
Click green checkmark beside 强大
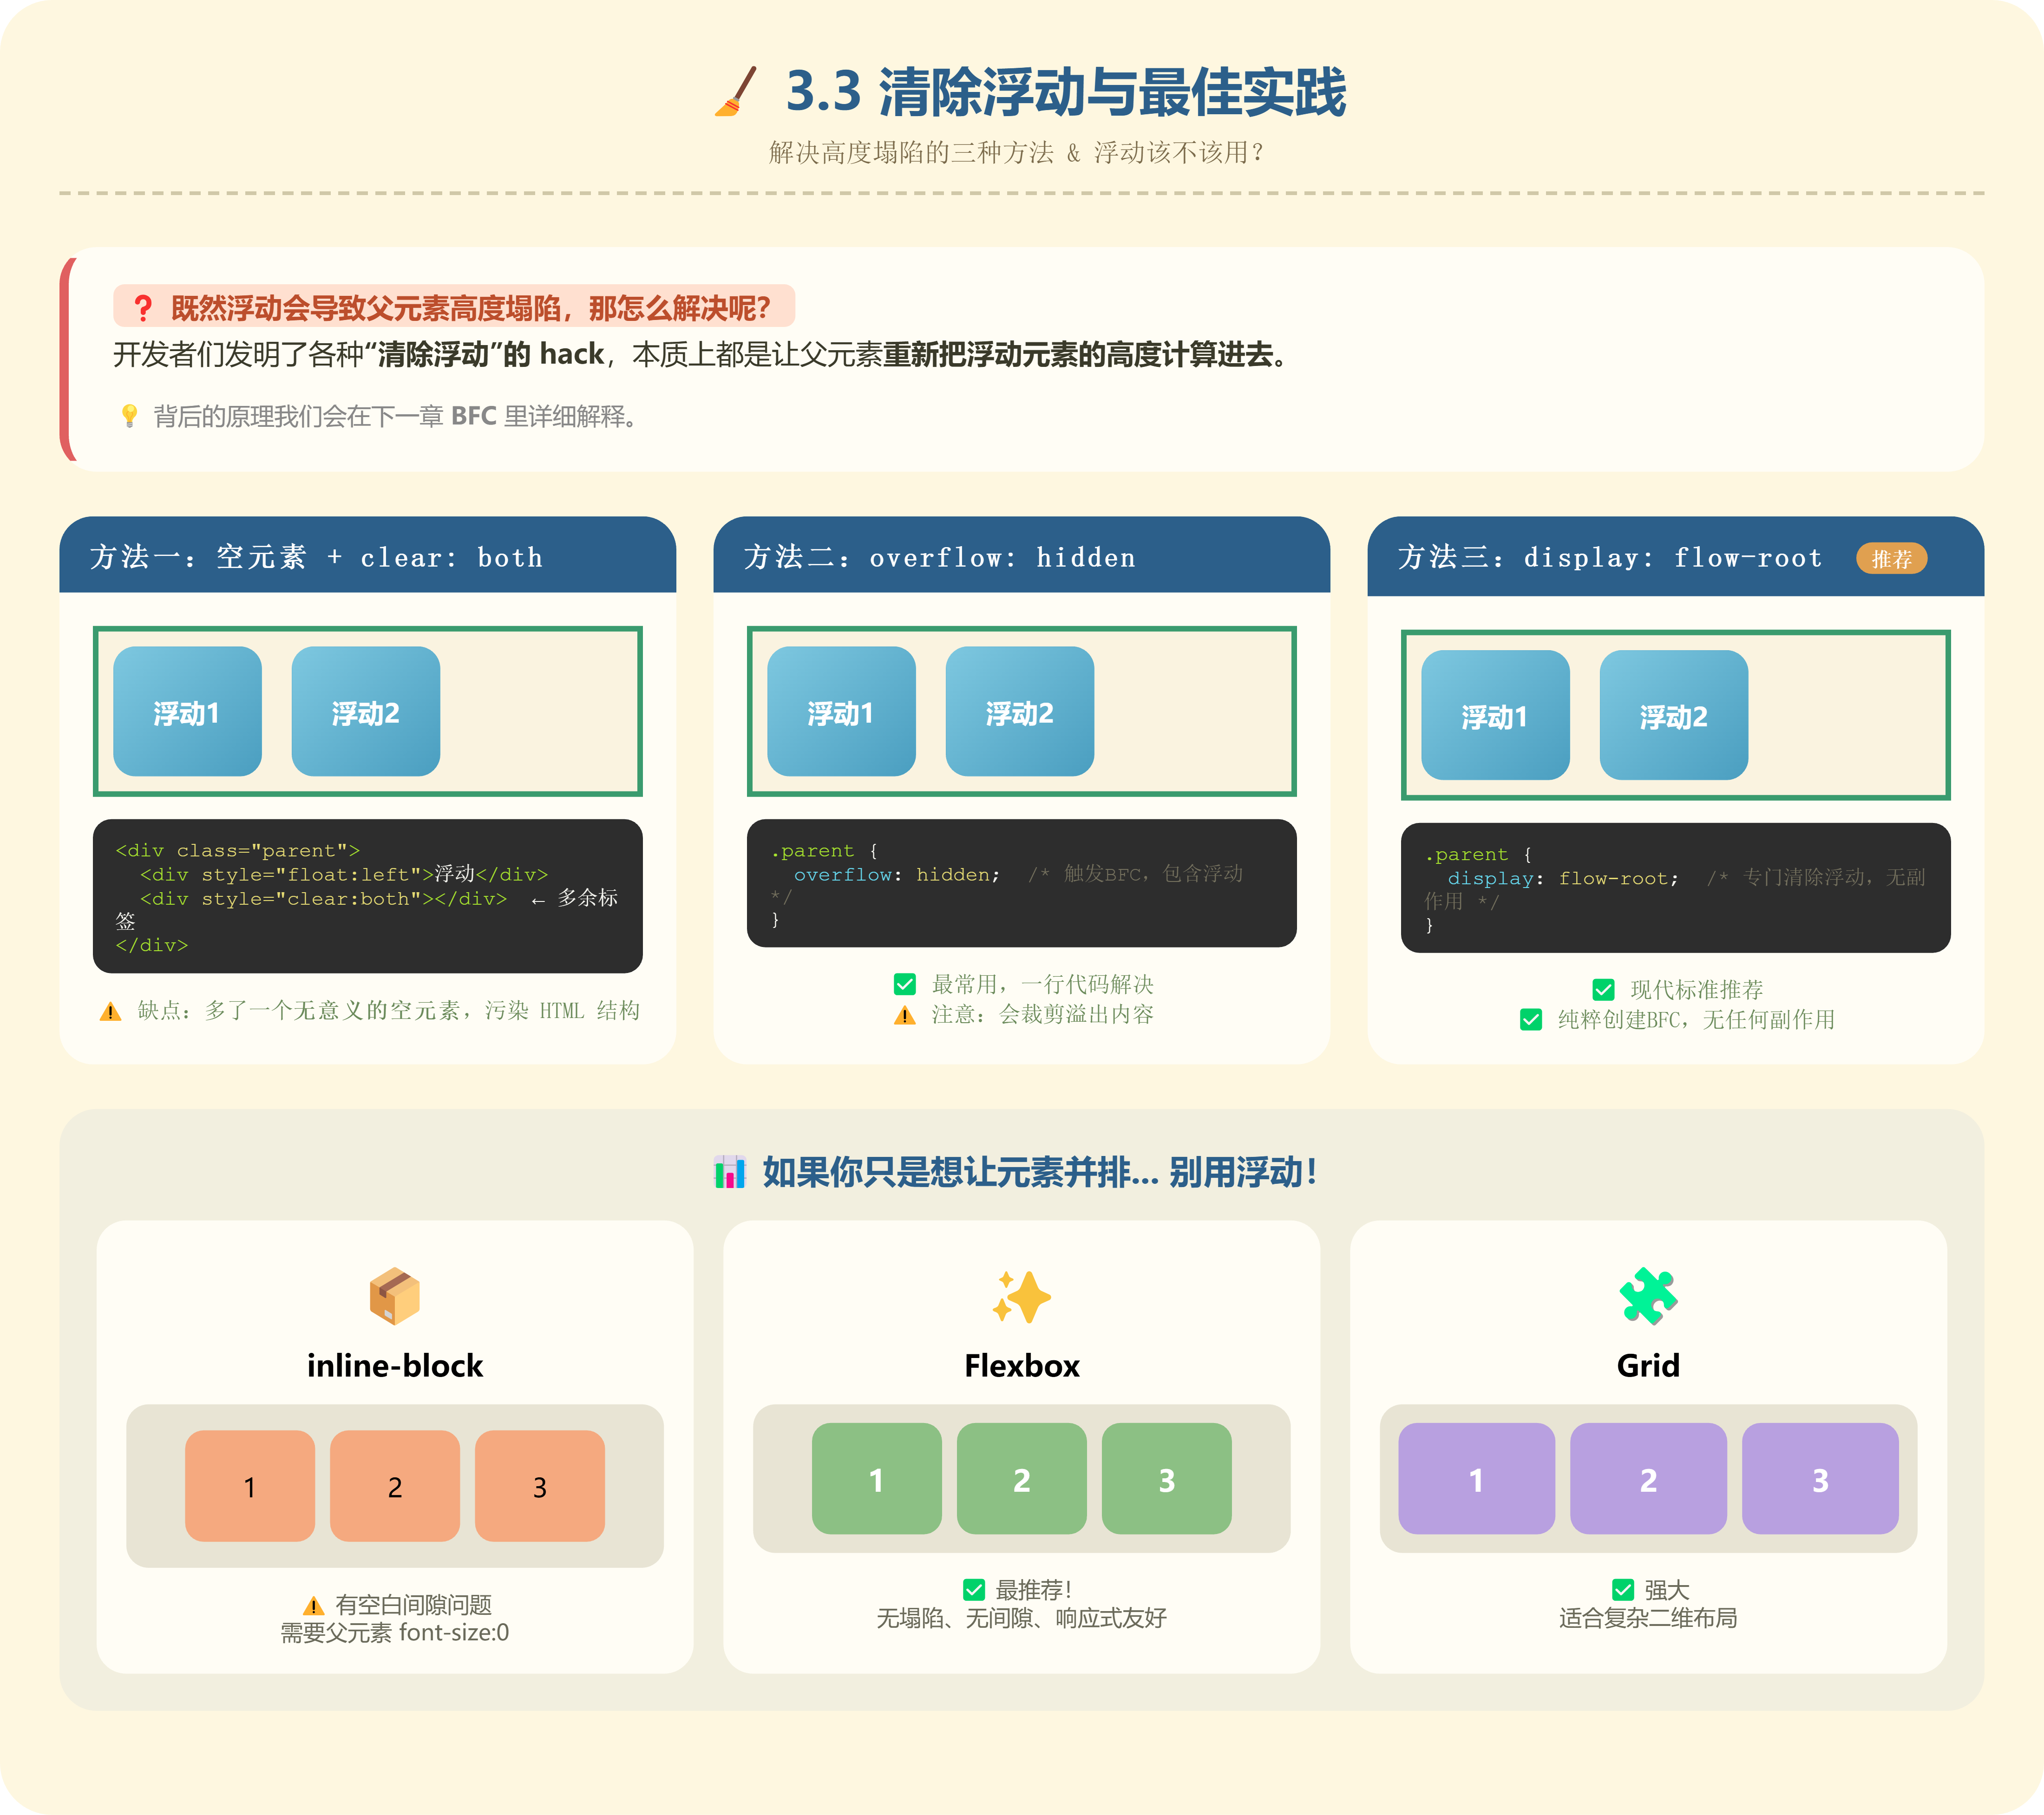click(1623, 1590)
